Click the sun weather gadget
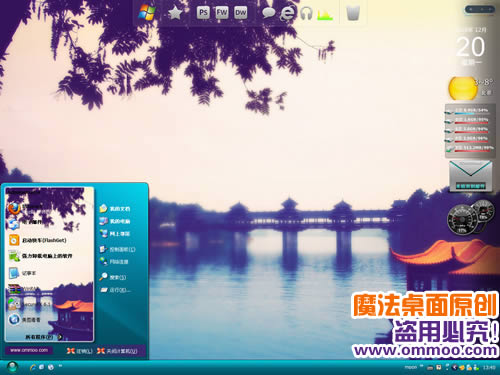Image resolution: width=500 pixels, height=375 pixels. pos(462,88)
